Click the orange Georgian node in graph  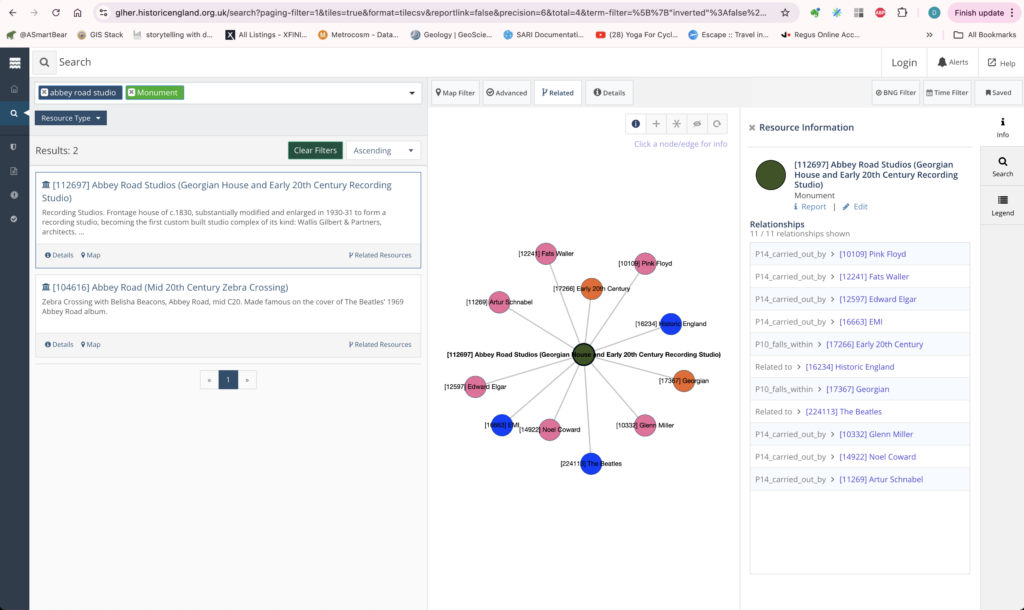683,381
